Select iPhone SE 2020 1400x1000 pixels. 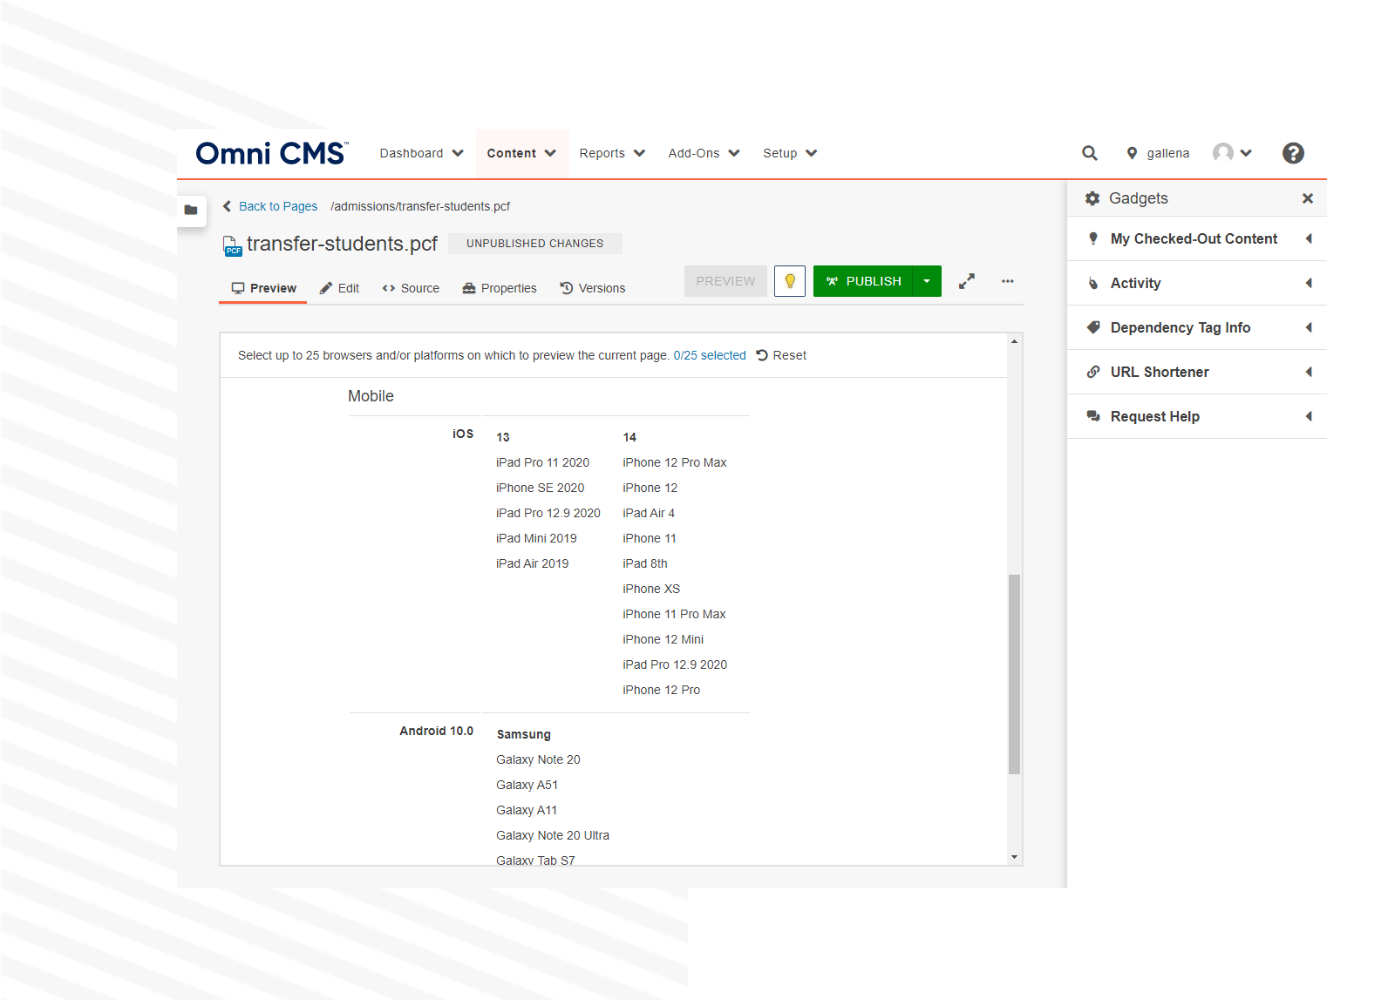[x=540, y=488]
